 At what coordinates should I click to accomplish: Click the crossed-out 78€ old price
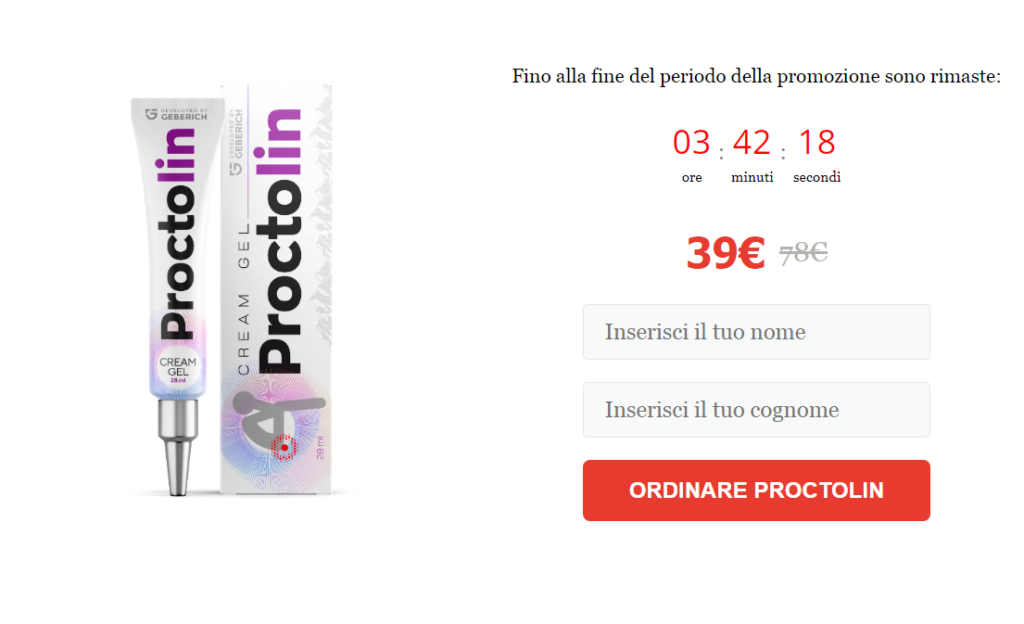(803, 252)
